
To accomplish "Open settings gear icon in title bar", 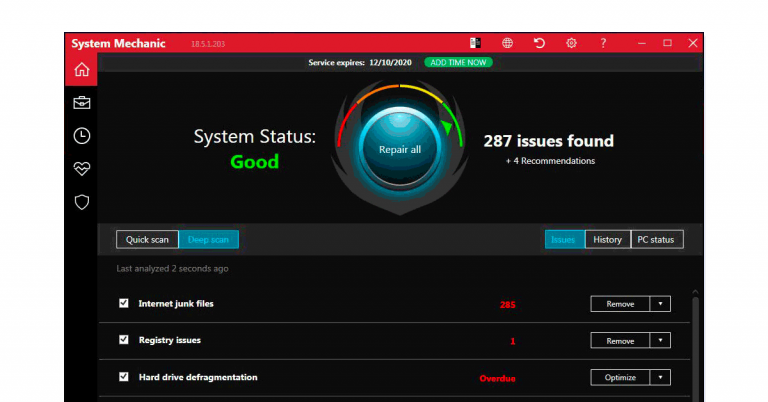I will (x=571, y=43).
